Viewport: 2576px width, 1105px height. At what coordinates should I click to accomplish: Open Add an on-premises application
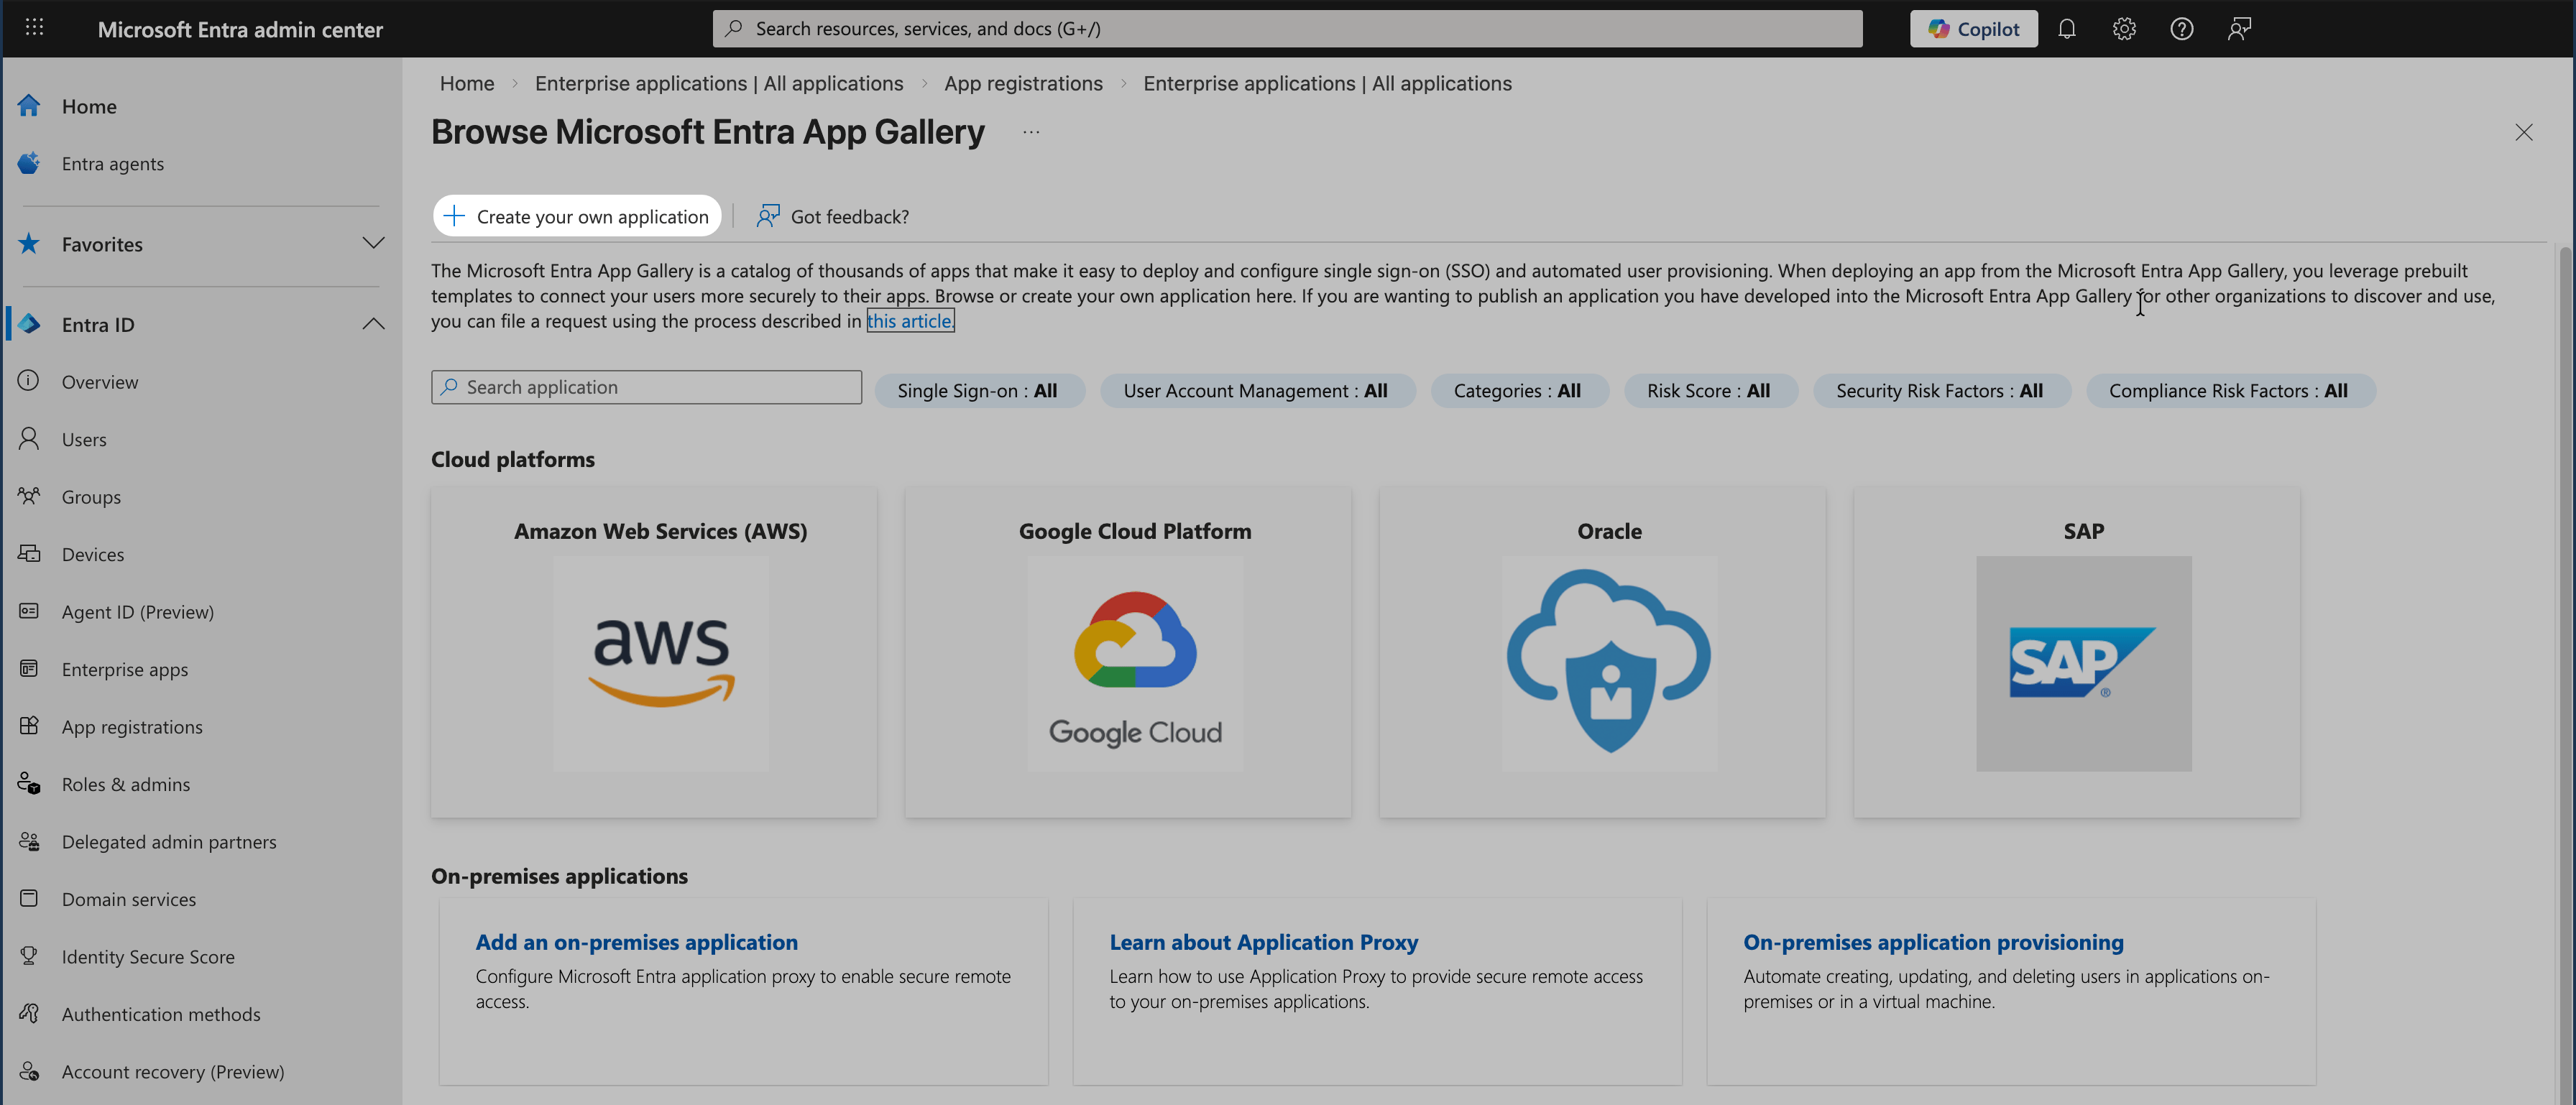pyautogui.click(x=636, y=942)
